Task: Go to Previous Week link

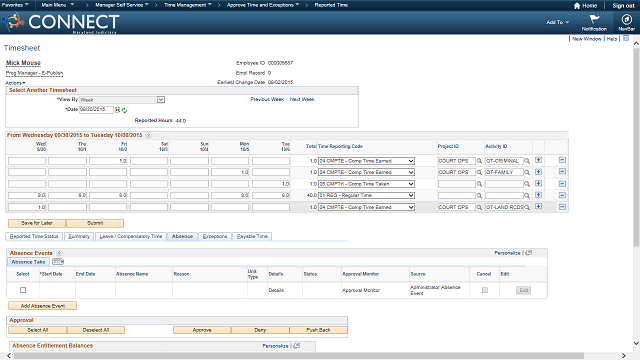Action: (x=267, y=99)
